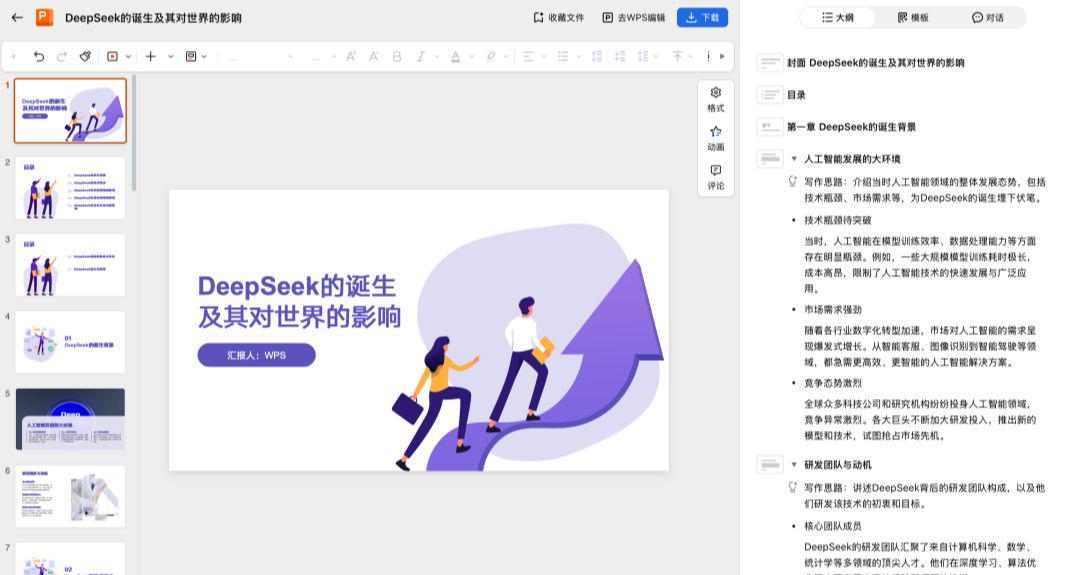Undo the last action
The image size is (1080, 575).
39,56
